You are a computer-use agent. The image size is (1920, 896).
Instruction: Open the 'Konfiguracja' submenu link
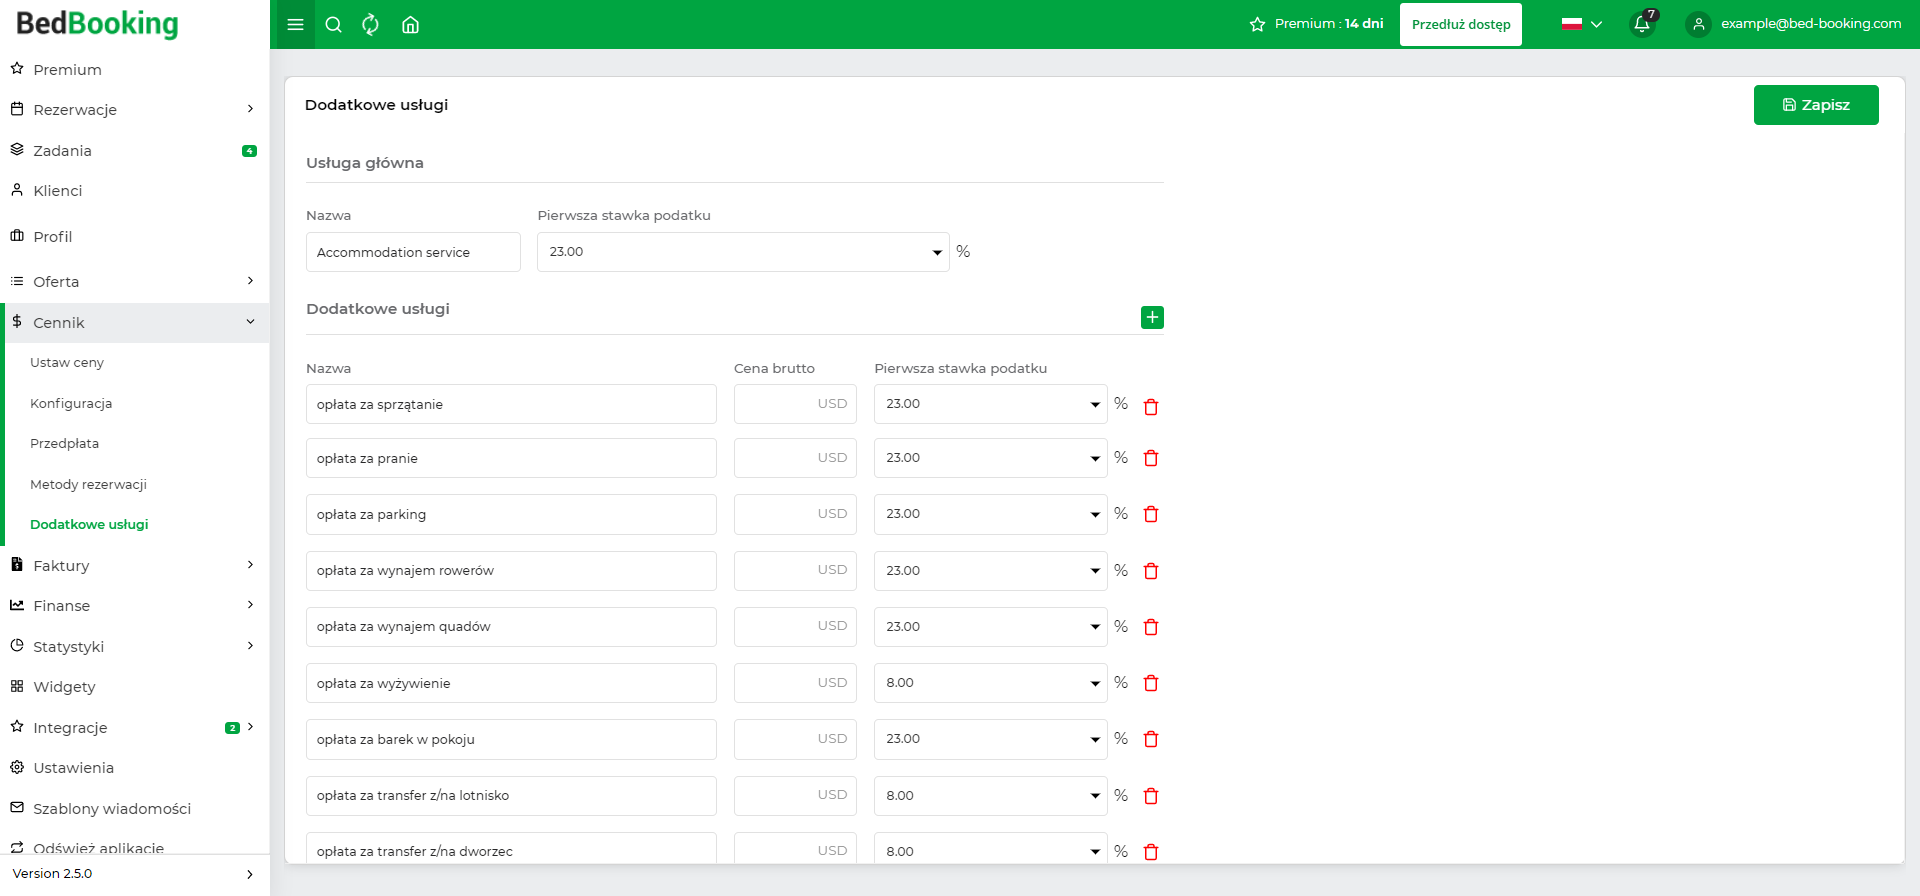71,403
